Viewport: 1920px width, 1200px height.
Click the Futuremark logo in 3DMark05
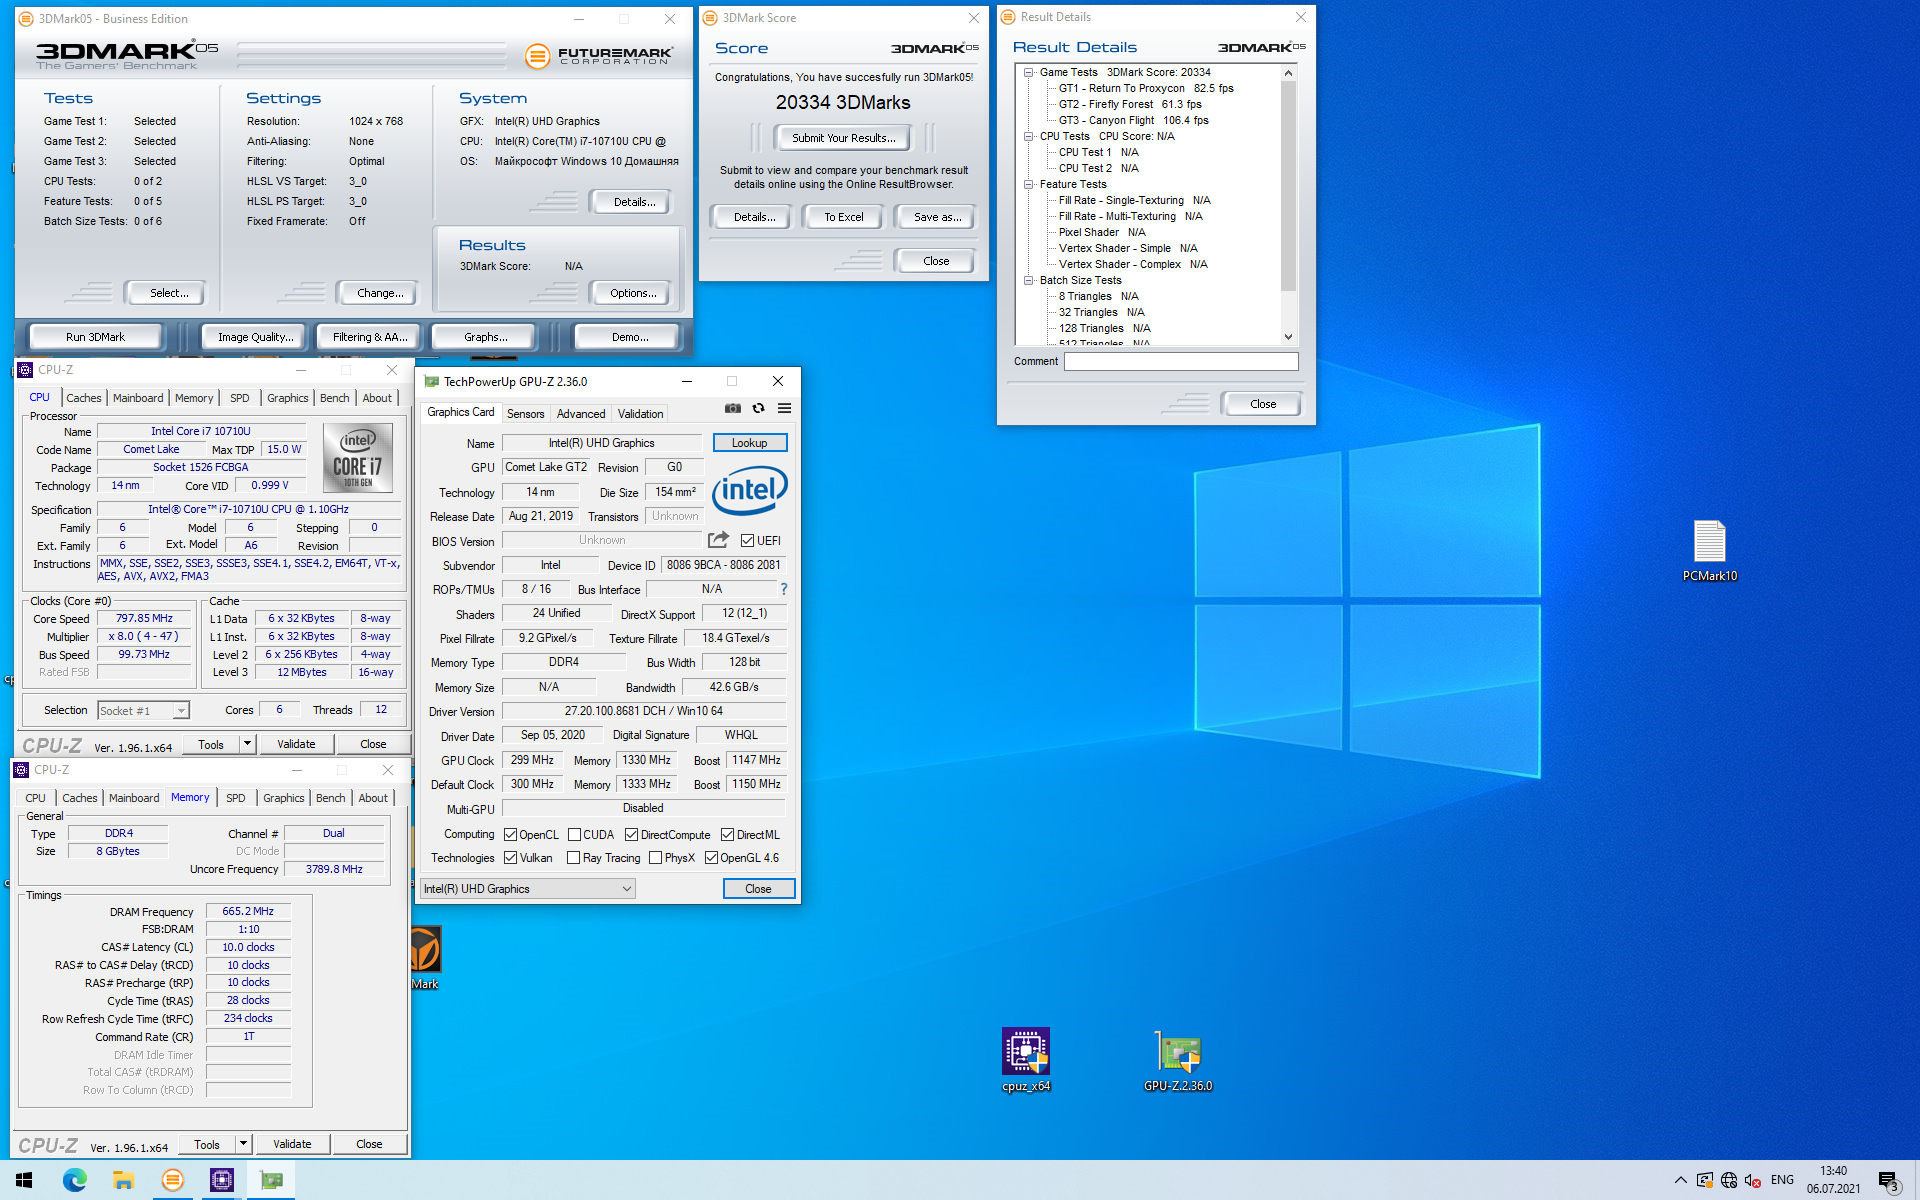coord(599,56)
